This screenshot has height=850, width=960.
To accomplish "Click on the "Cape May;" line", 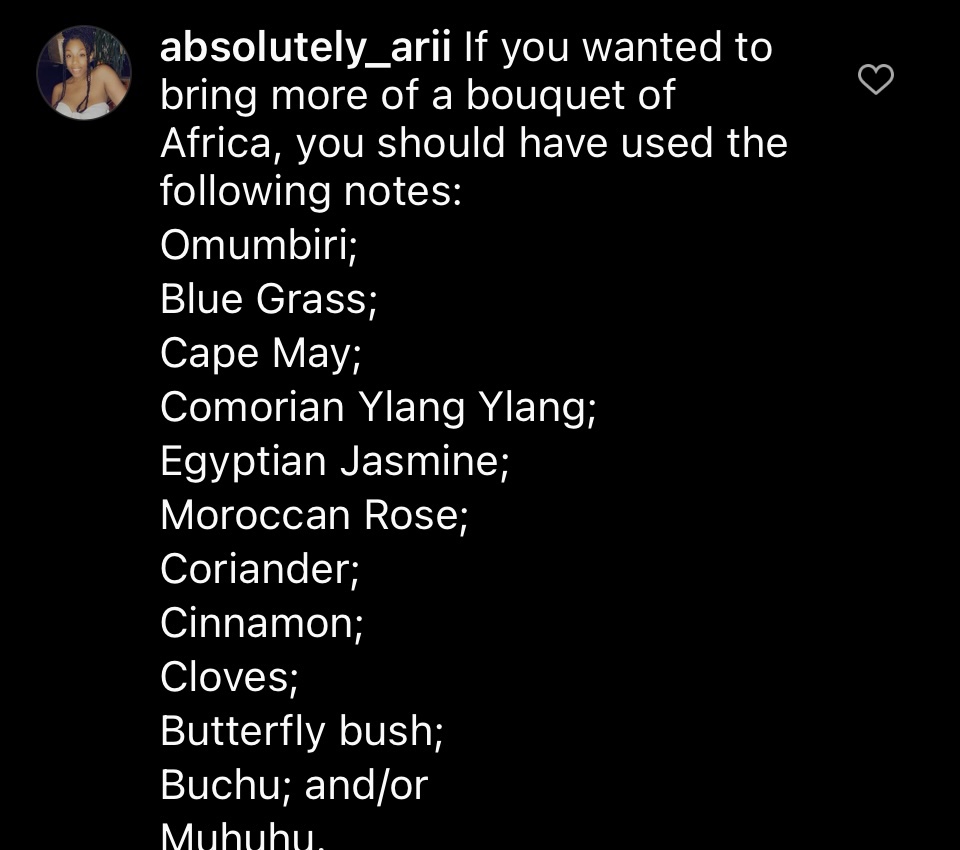I will click(x=260, y=353).
